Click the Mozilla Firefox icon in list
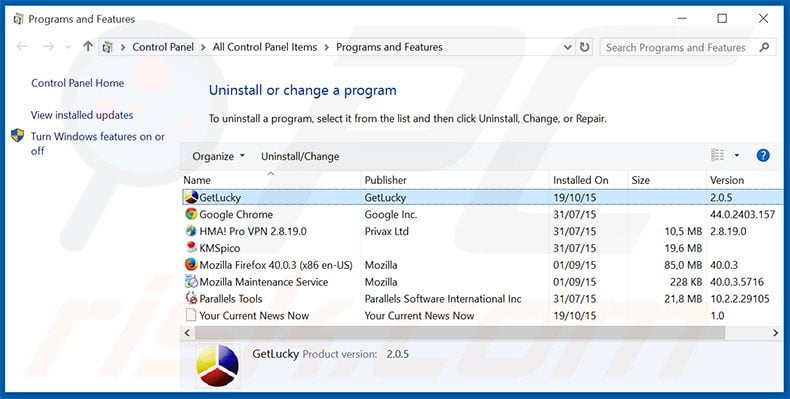 [191, 264]
